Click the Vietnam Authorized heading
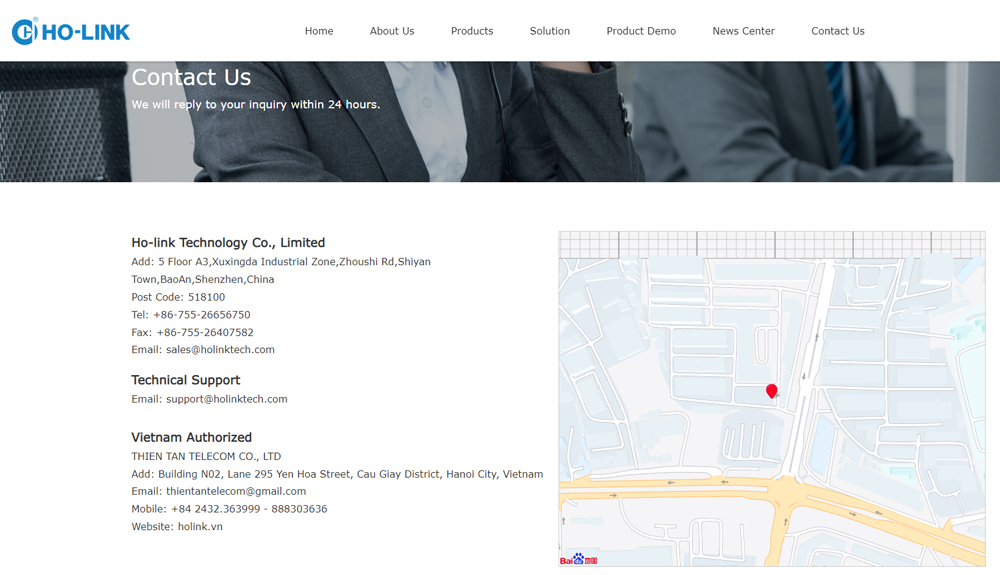Image resolution: width=1000 pixels, height=575 pixels. (x=191, y=437)
